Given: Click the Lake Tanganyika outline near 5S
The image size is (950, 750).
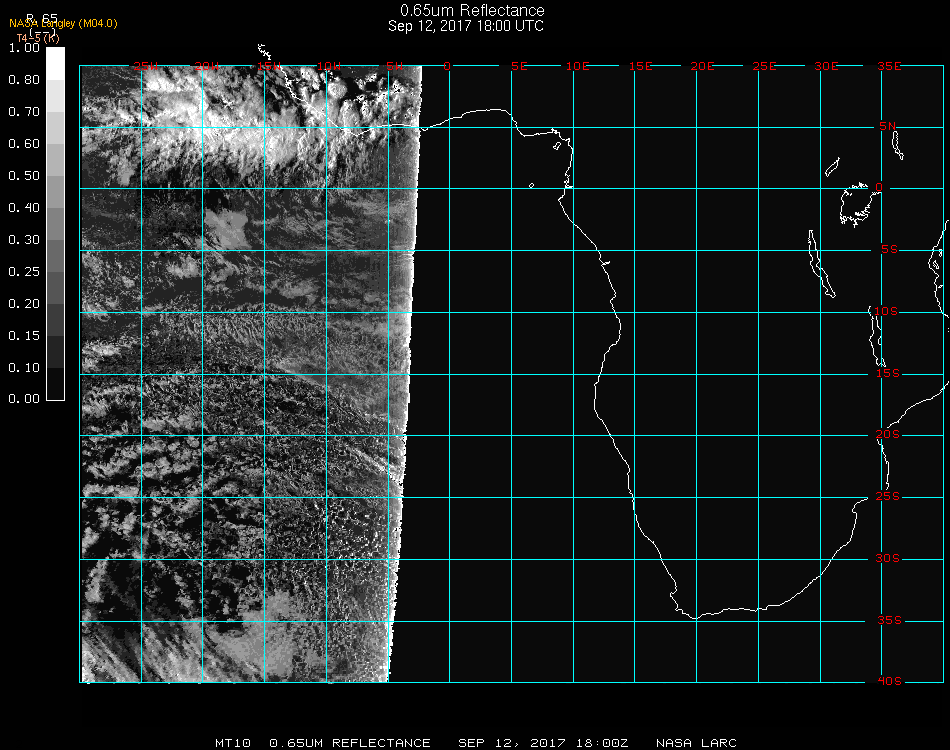Looking at the screenshot, I should (x=821, y=264).
